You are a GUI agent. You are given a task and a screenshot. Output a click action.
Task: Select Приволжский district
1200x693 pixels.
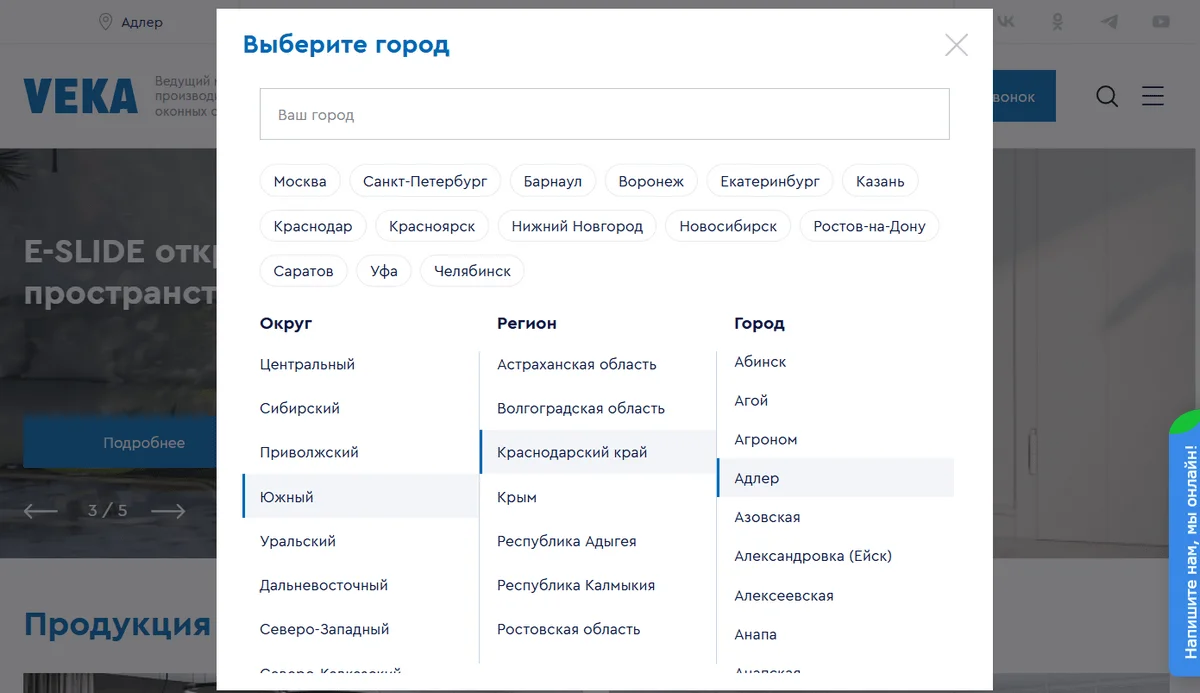pyautogui.click(x=360, y=452)
